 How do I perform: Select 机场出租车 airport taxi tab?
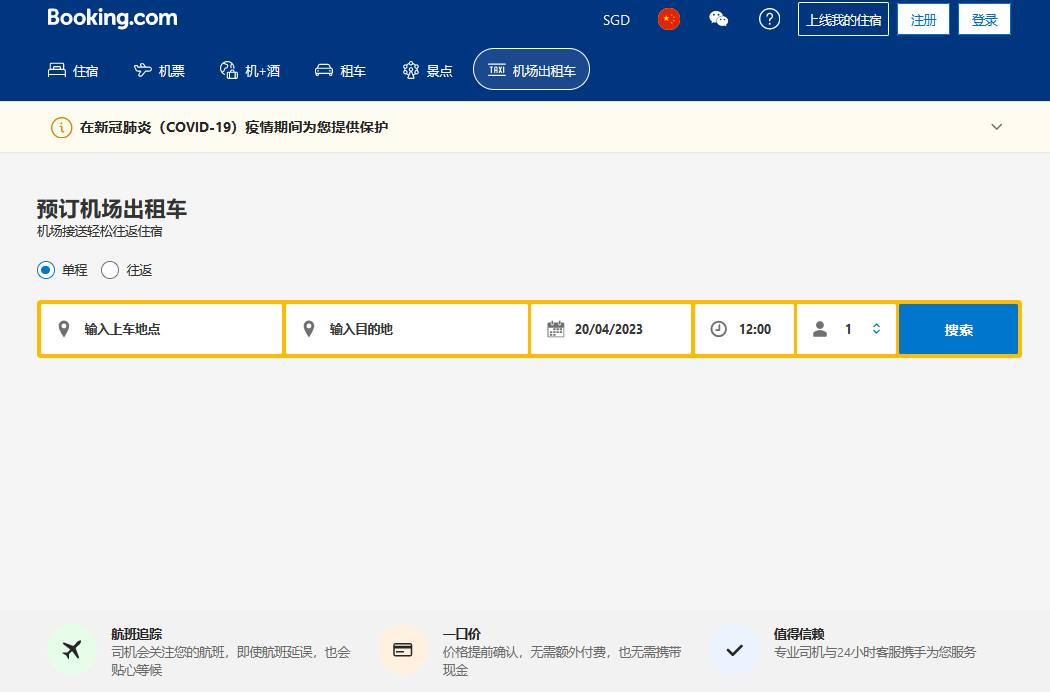(531, 70)
